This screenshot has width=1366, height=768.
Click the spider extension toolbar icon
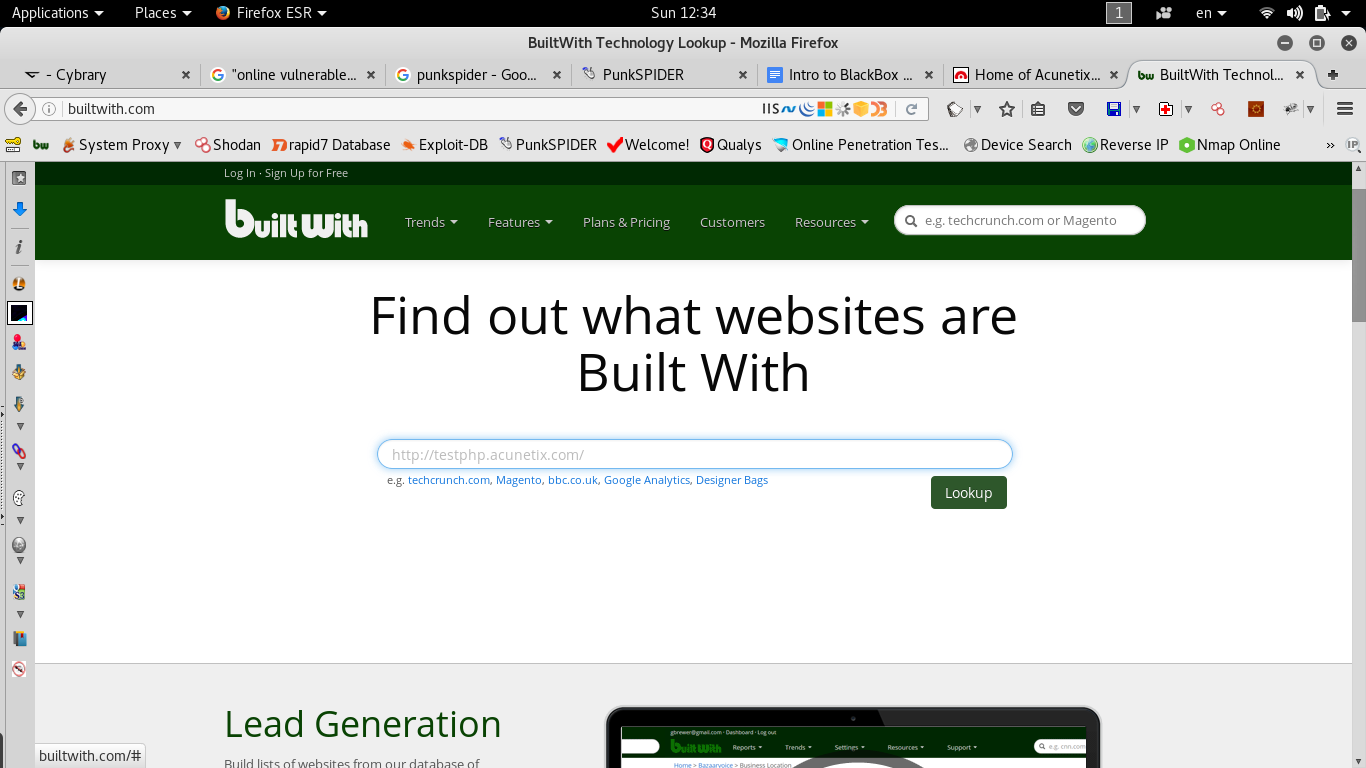(1291, 109)
